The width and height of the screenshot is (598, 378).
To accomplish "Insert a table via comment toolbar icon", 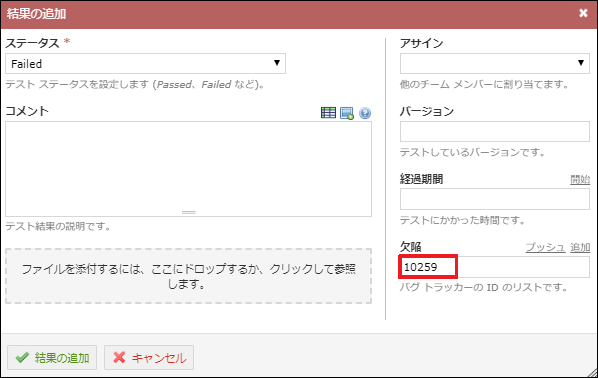I will 328,113.
